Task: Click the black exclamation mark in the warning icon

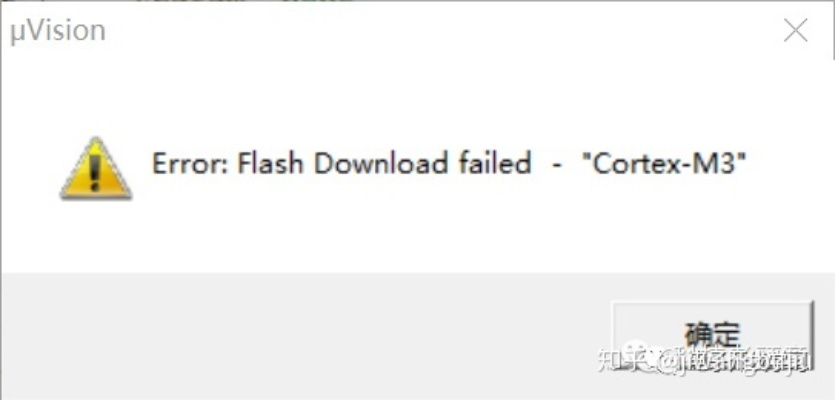Action: point(95,173)
